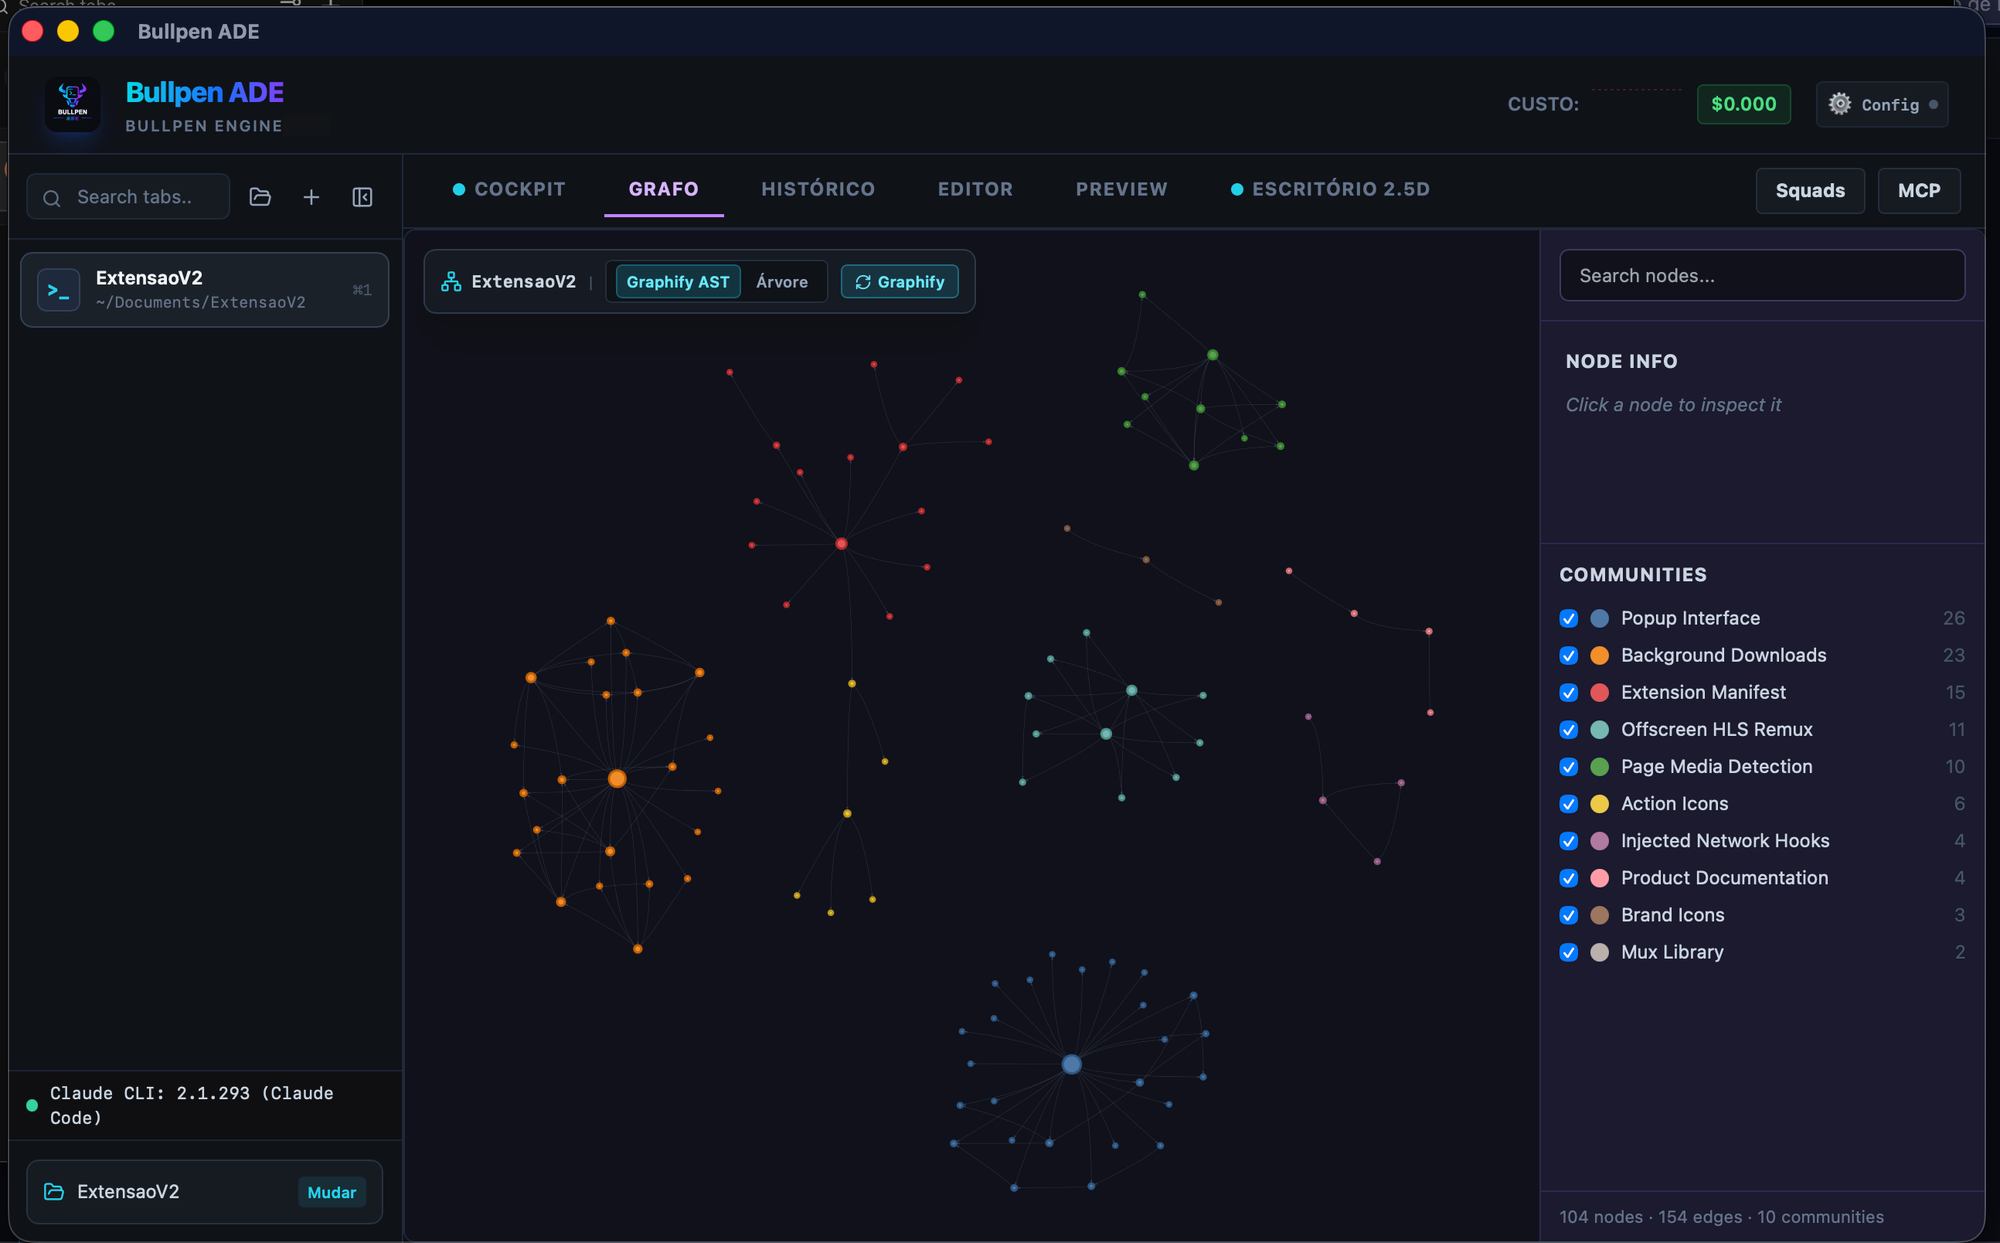
Task: Select the large orange Background Downloads hub node
Action: point(617,778)
